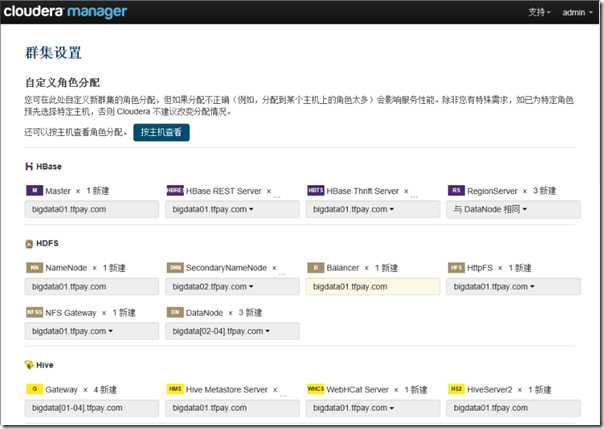Click the HBase REST Server role badge
604x429 pixels.
point(175,190)
